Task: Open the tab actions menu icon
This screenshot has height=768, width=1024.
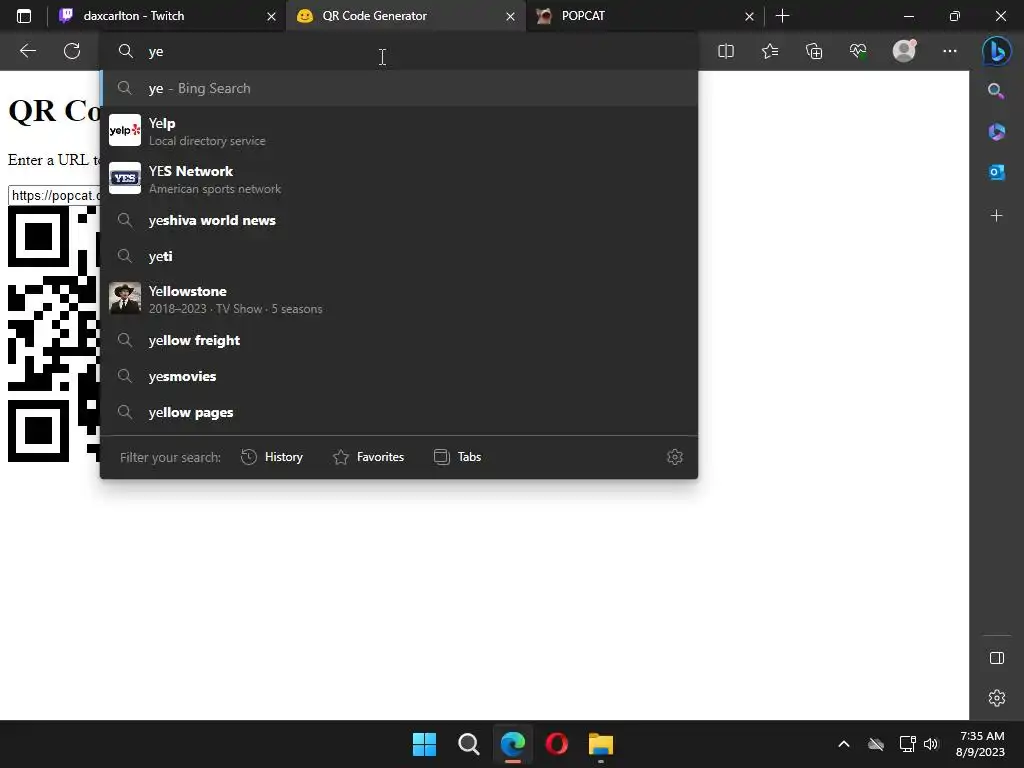Action: (x=24, y=16)
